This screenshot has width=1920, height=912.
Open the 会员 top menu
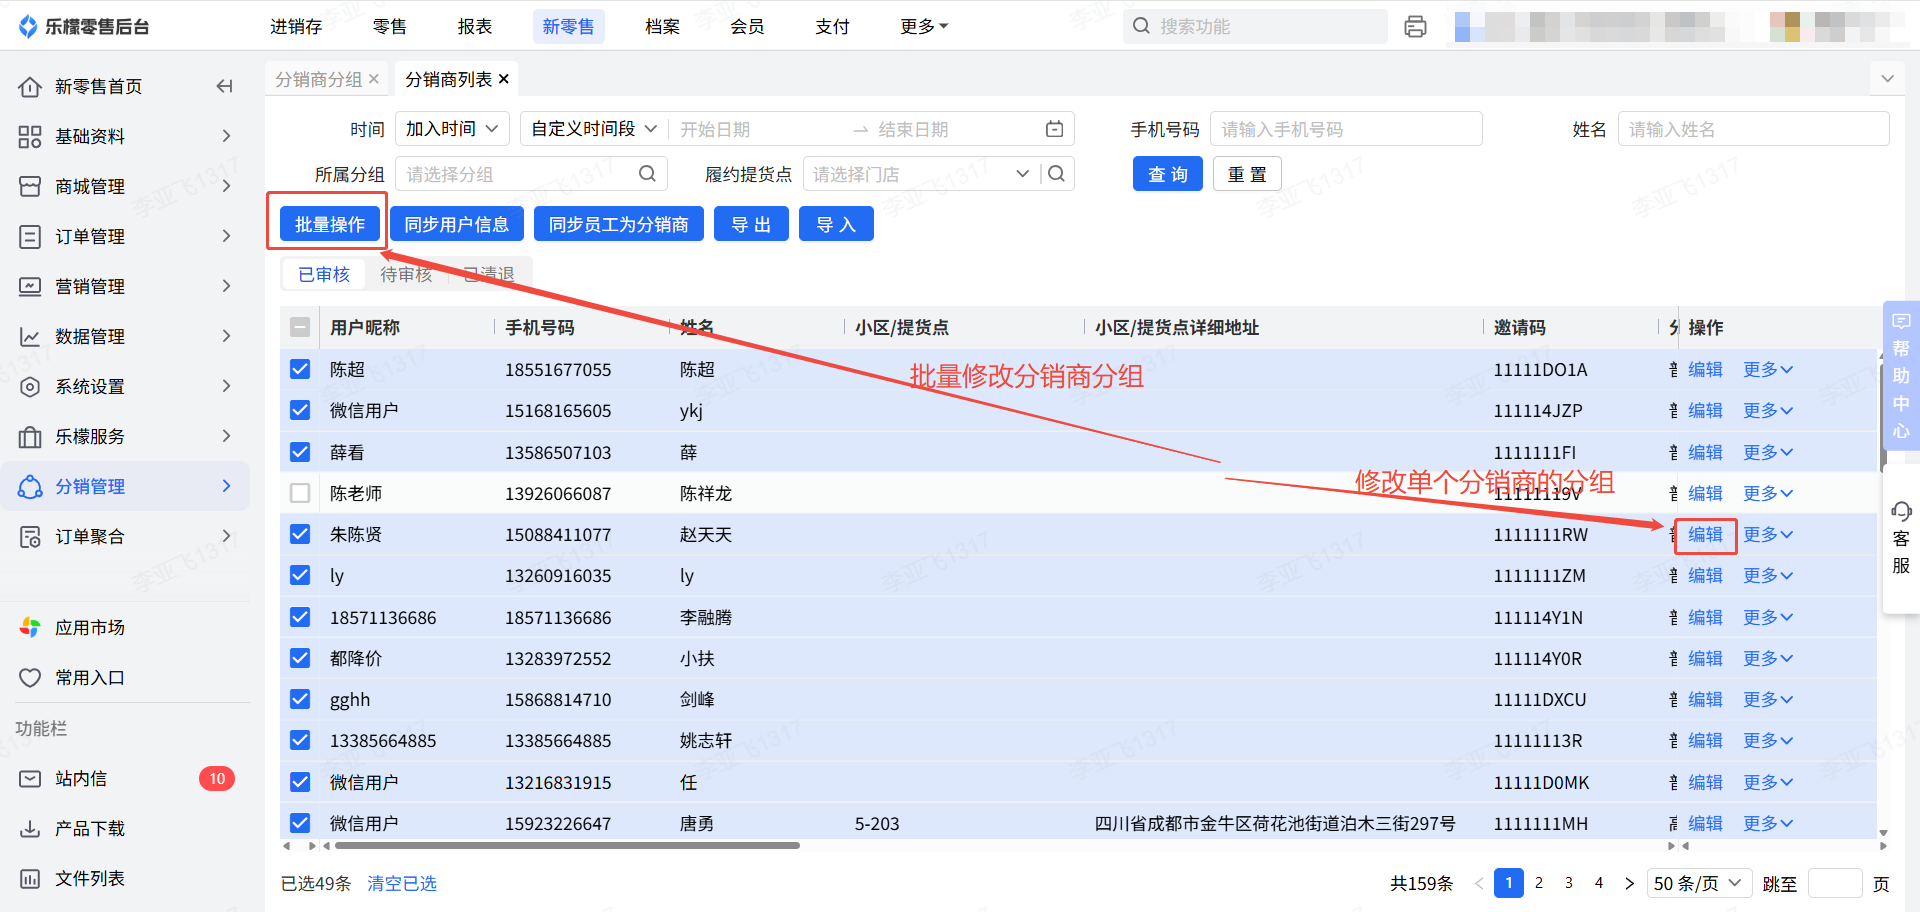747,27
